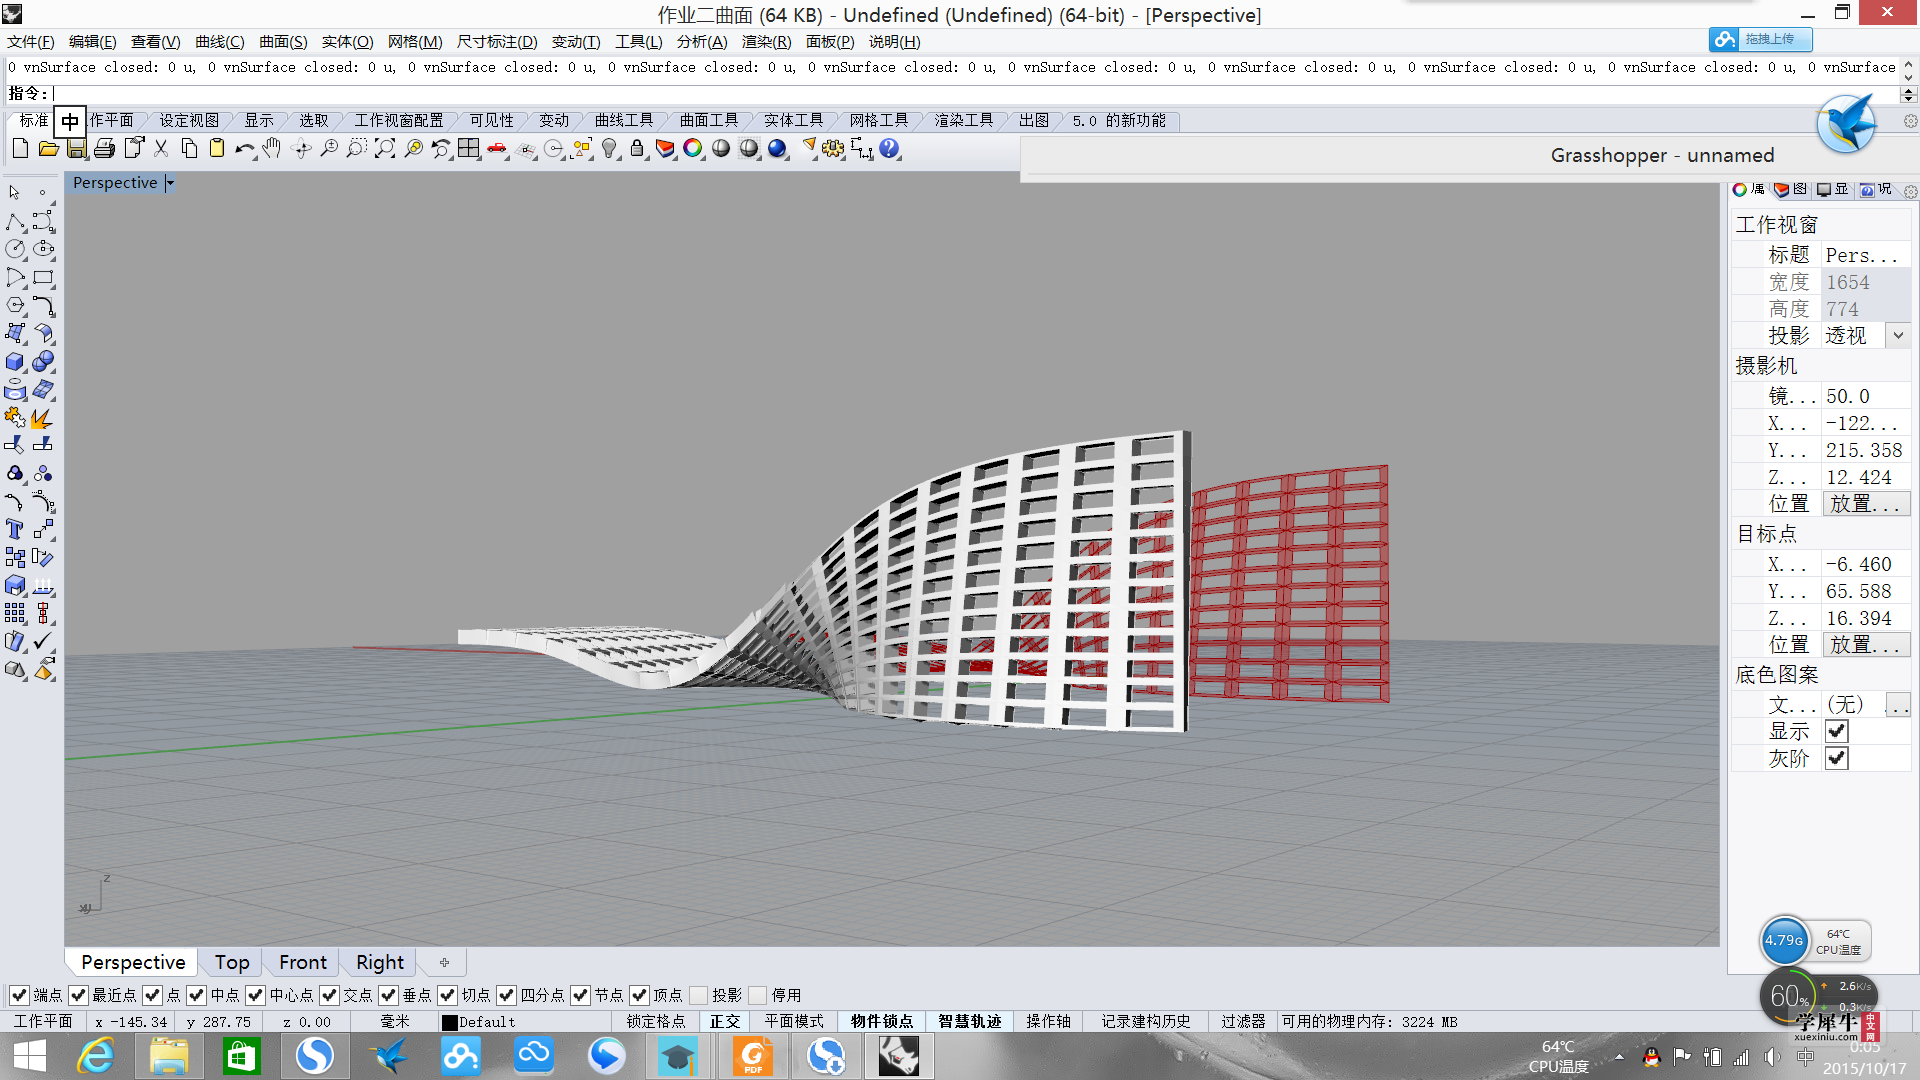Open layers via the red layer icon

pos(665,149)
